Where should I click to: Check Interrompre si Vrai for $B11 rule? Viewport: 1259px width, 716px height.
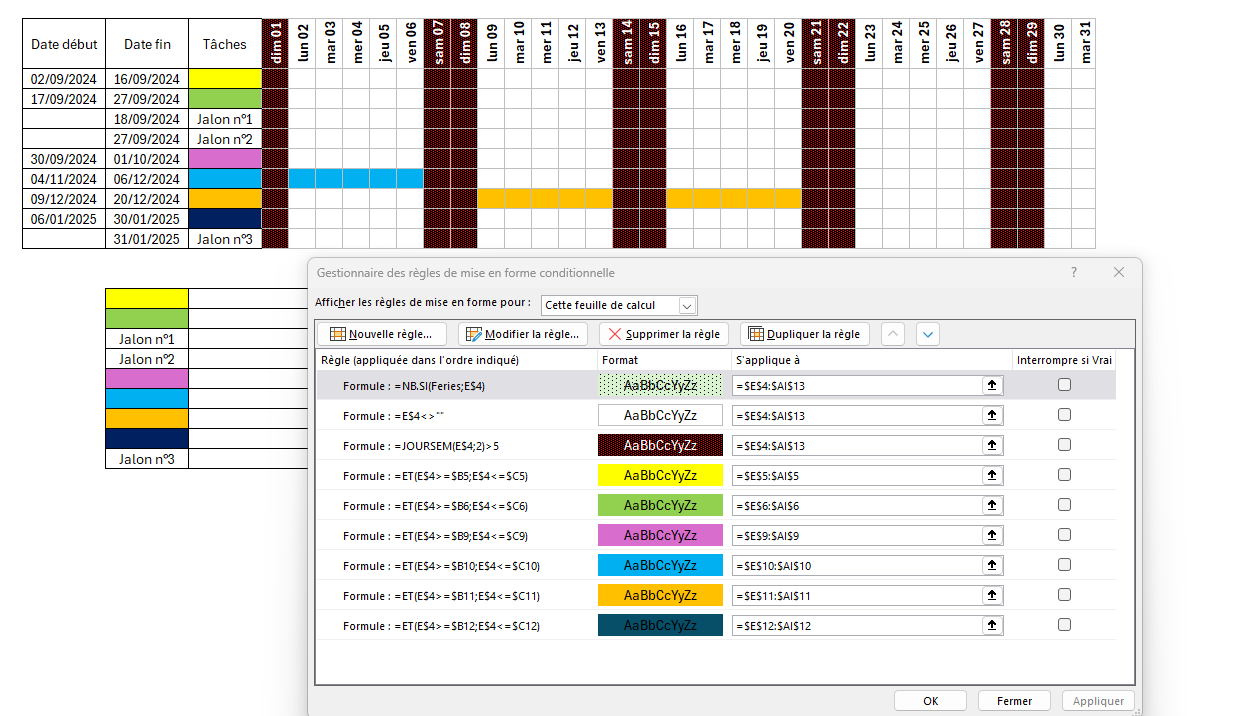click(1064, 595)
